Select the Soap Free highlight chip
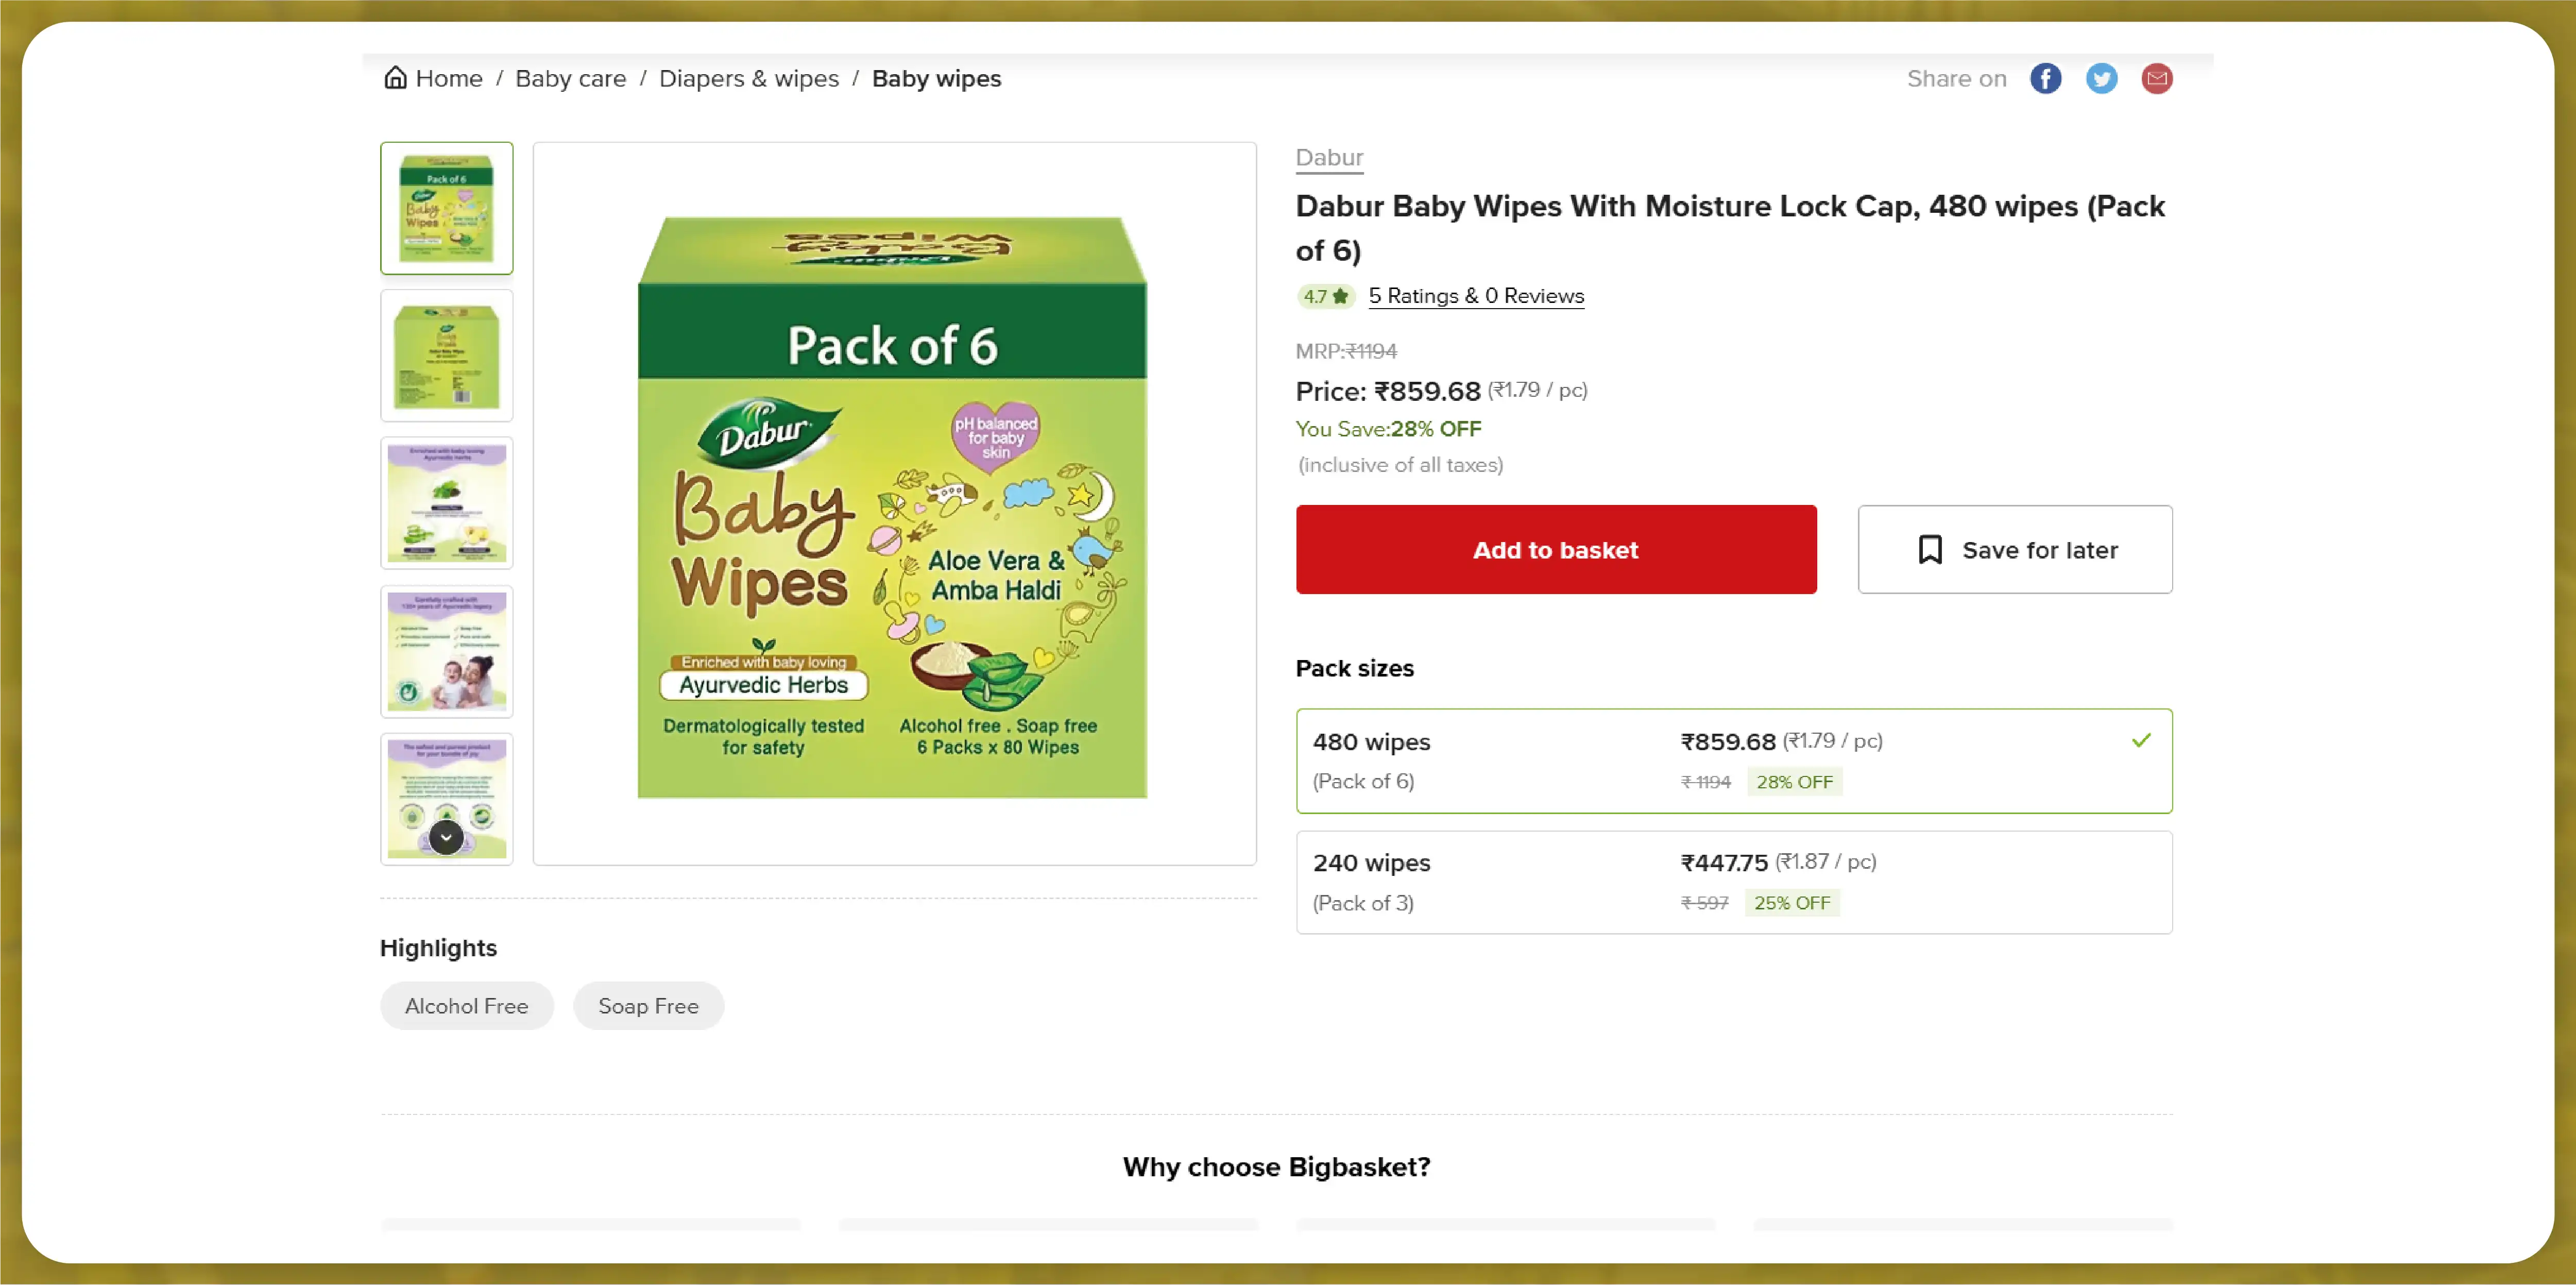 pyautogui.click(x=648, y=1006)
